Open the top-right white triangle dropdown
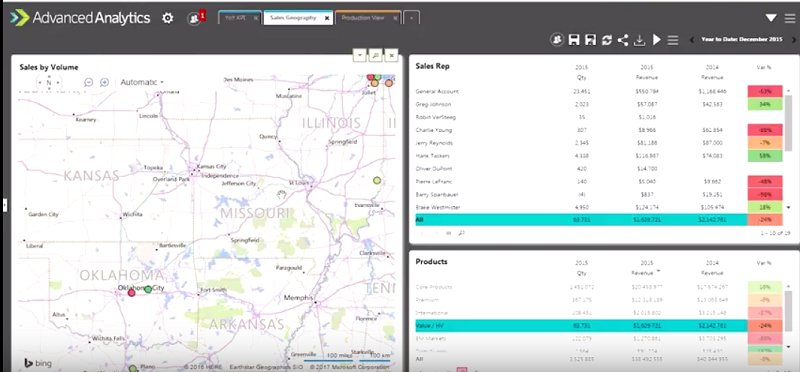This screenshot has height=372, width=800. [x=770, y=18]
